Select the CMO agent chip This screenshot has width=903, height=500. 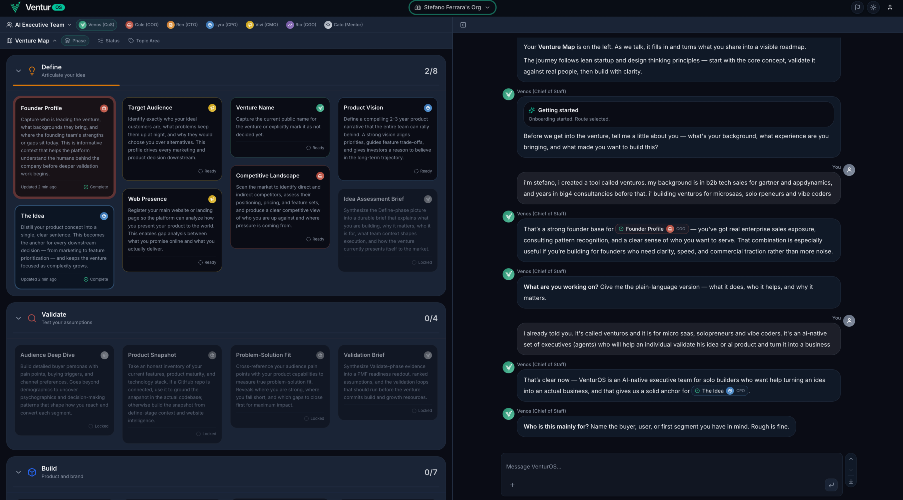pyautogui.click(x=262, y=25)
